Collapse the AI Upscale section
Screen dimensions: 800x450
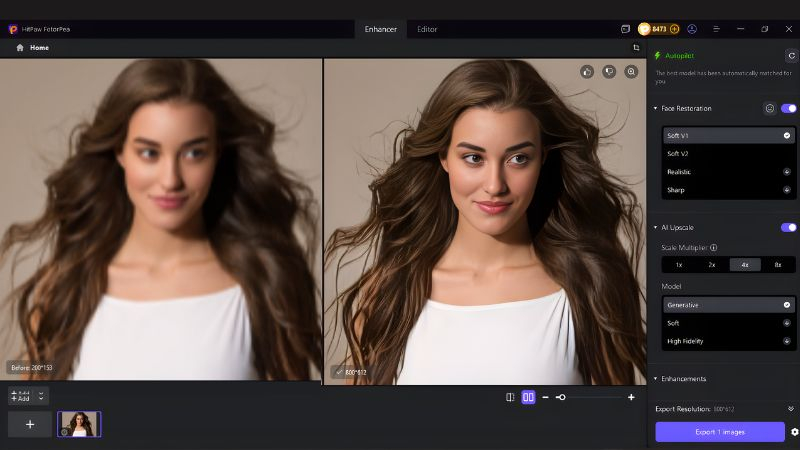[656, 227]
